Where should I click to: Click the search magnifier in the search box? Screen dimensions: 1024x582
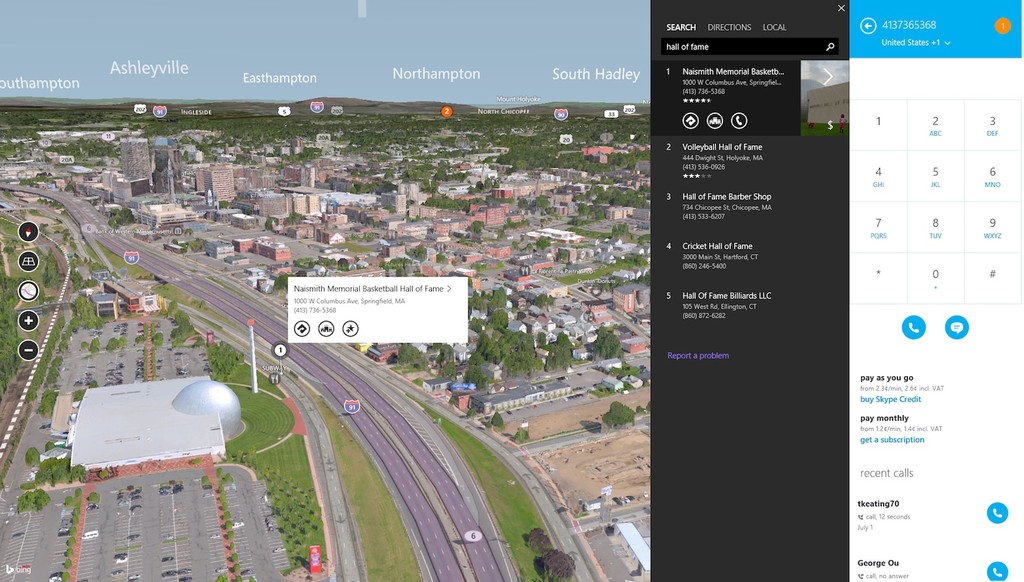(830, 46)
